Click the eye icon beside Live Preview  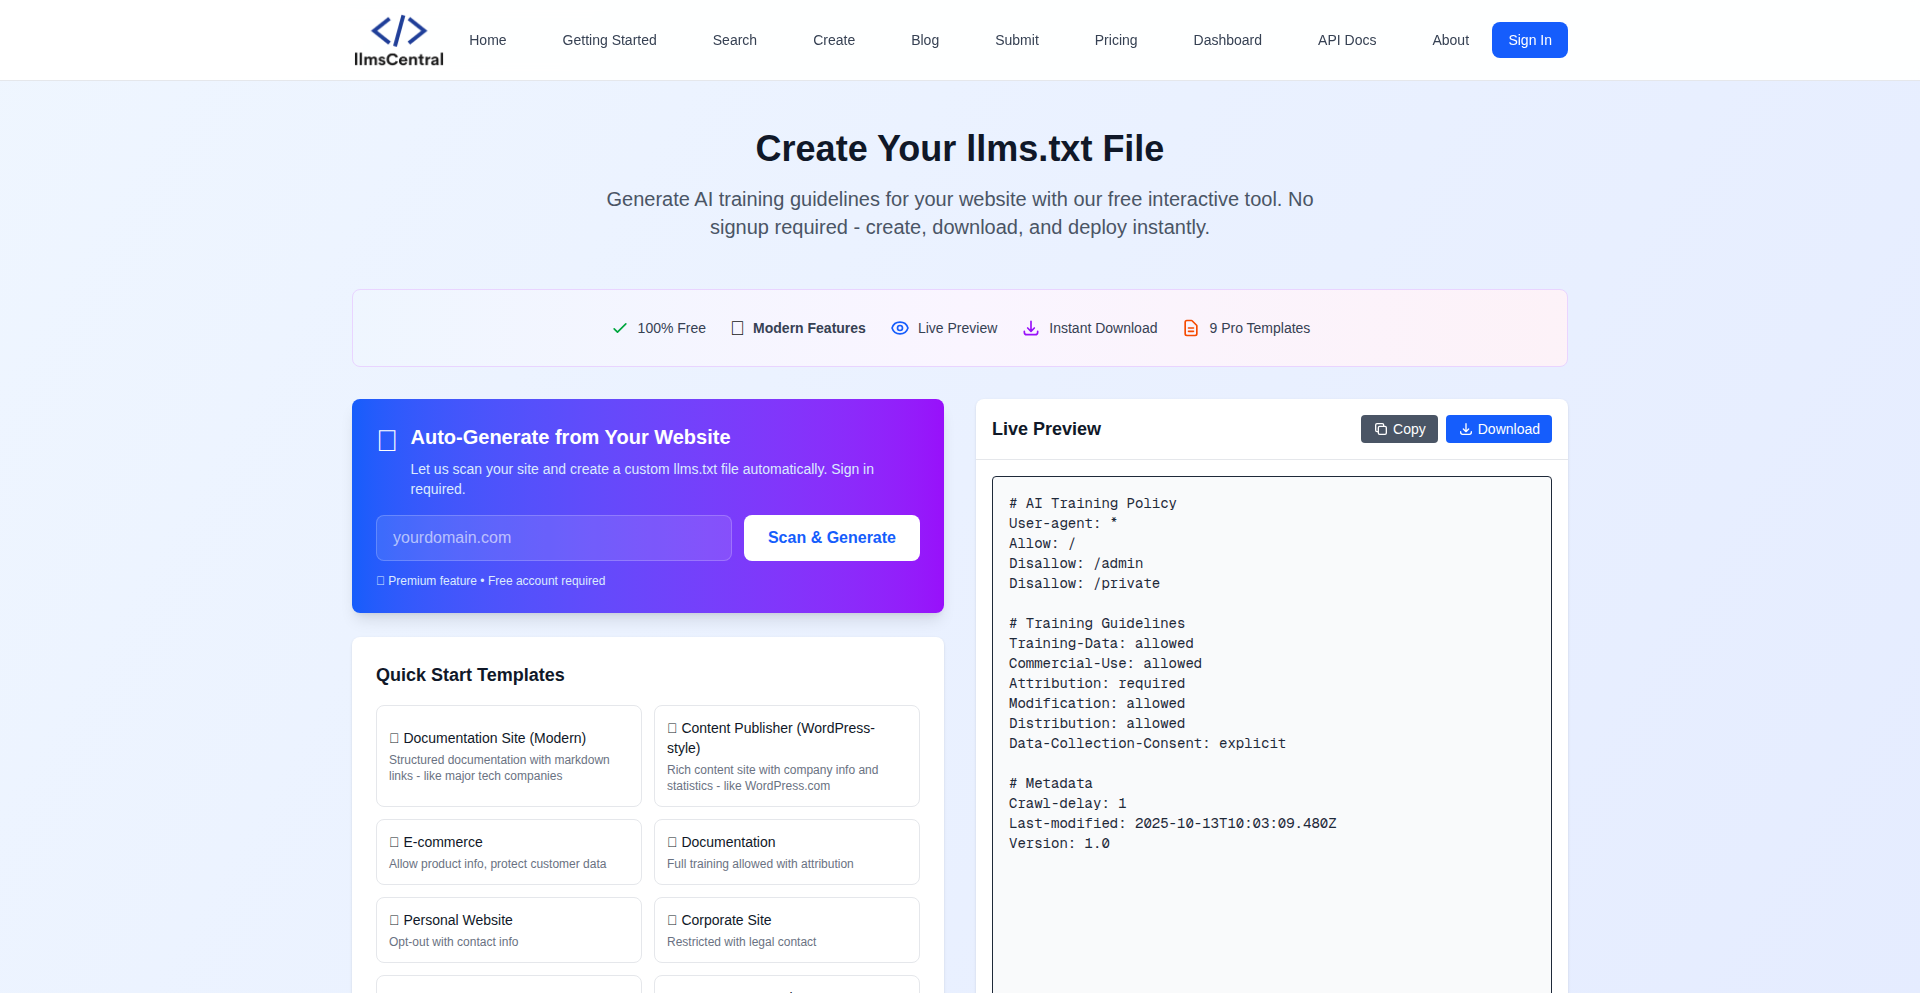click(x=900, y=328)
